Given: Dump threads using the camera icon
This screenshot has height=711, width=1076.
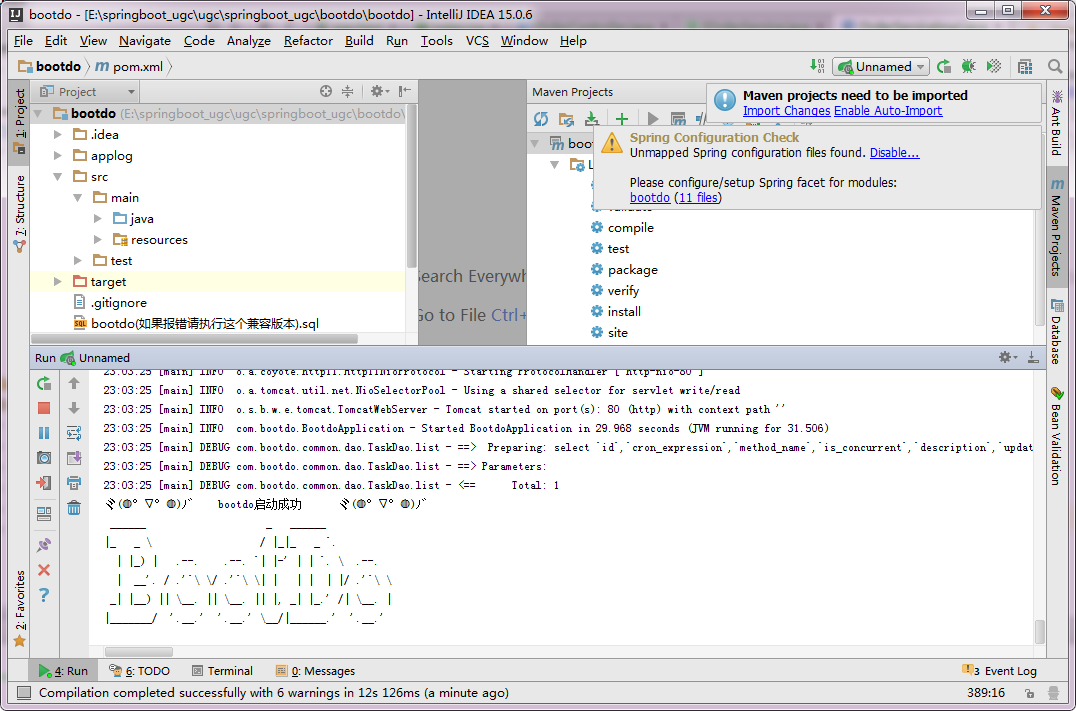Looking at the screenshot, I should point(44,458).
